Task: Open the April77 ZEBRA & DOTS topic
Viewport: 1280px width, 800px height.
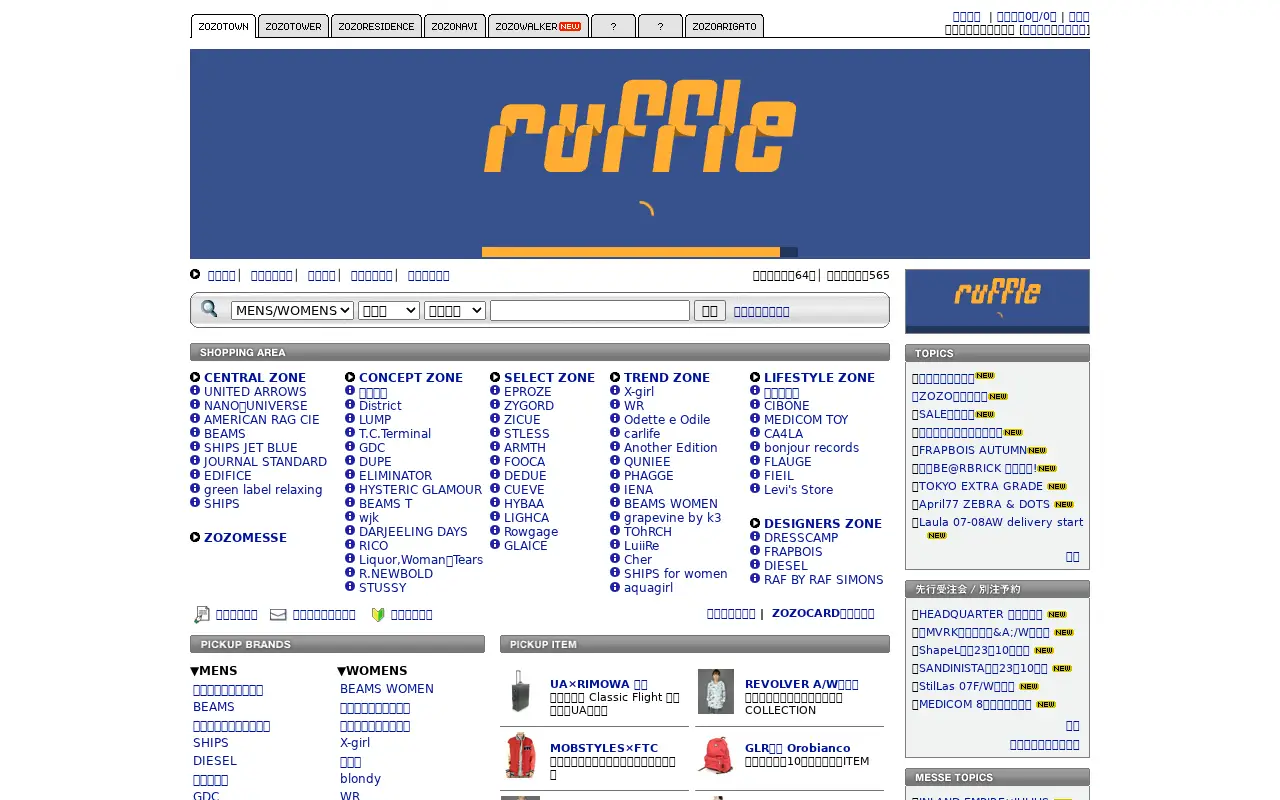Action: [984, 504]
